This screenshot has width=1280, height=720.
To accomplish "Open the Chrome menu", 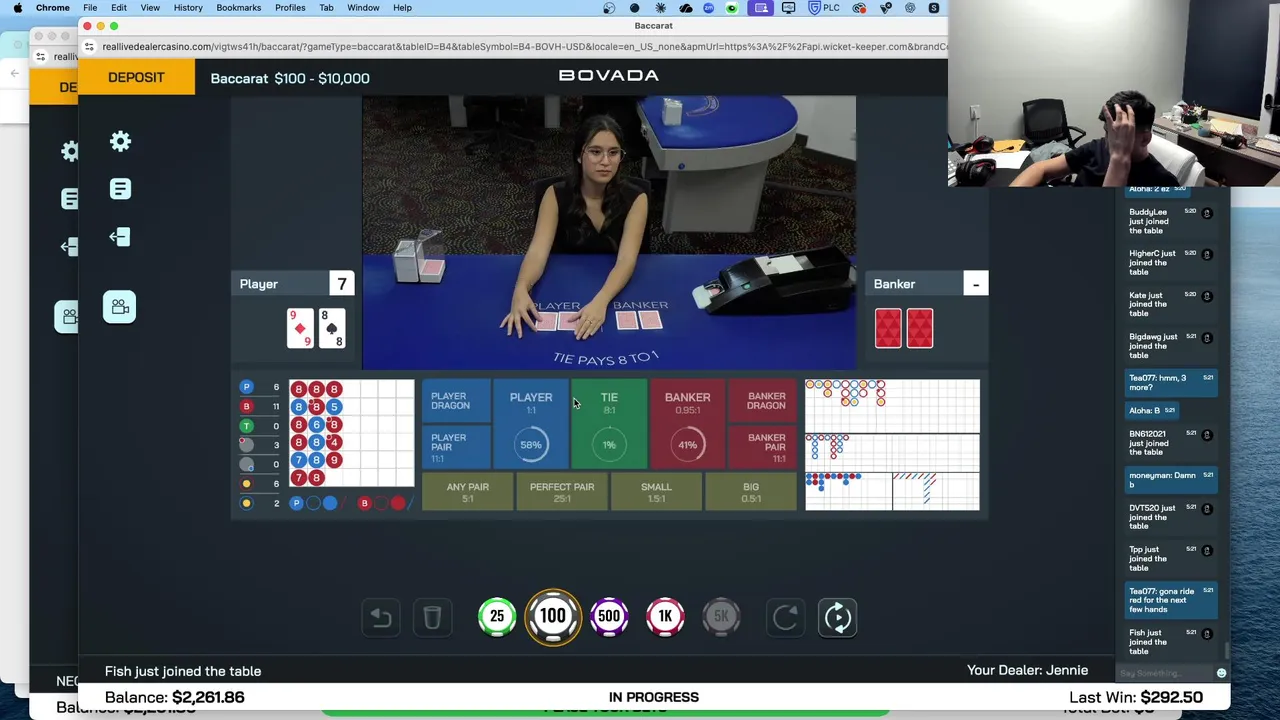I will [x=52, y=8].
